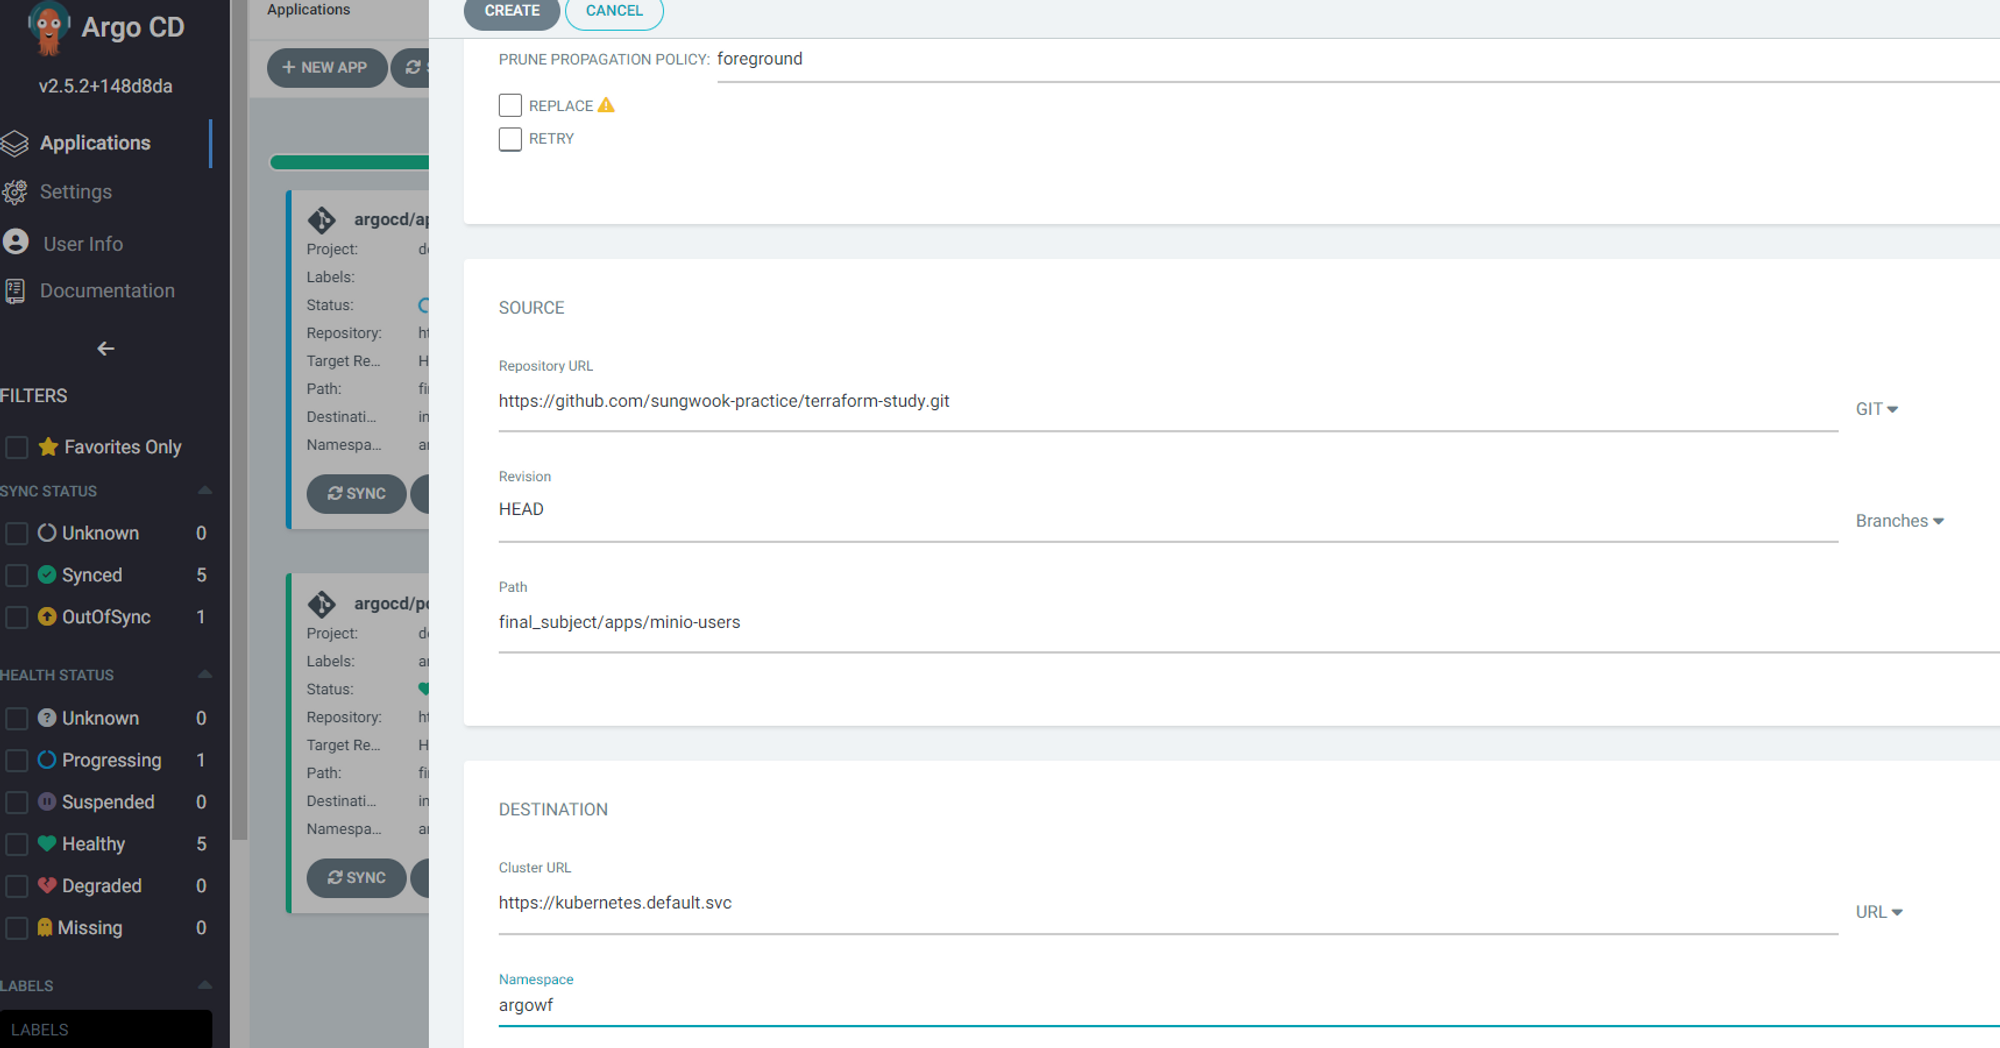Image resolution: width=2000 pixels, height=1048 pixels.
Task: Focus the Labels filter input
Action: coord(106,1029)
